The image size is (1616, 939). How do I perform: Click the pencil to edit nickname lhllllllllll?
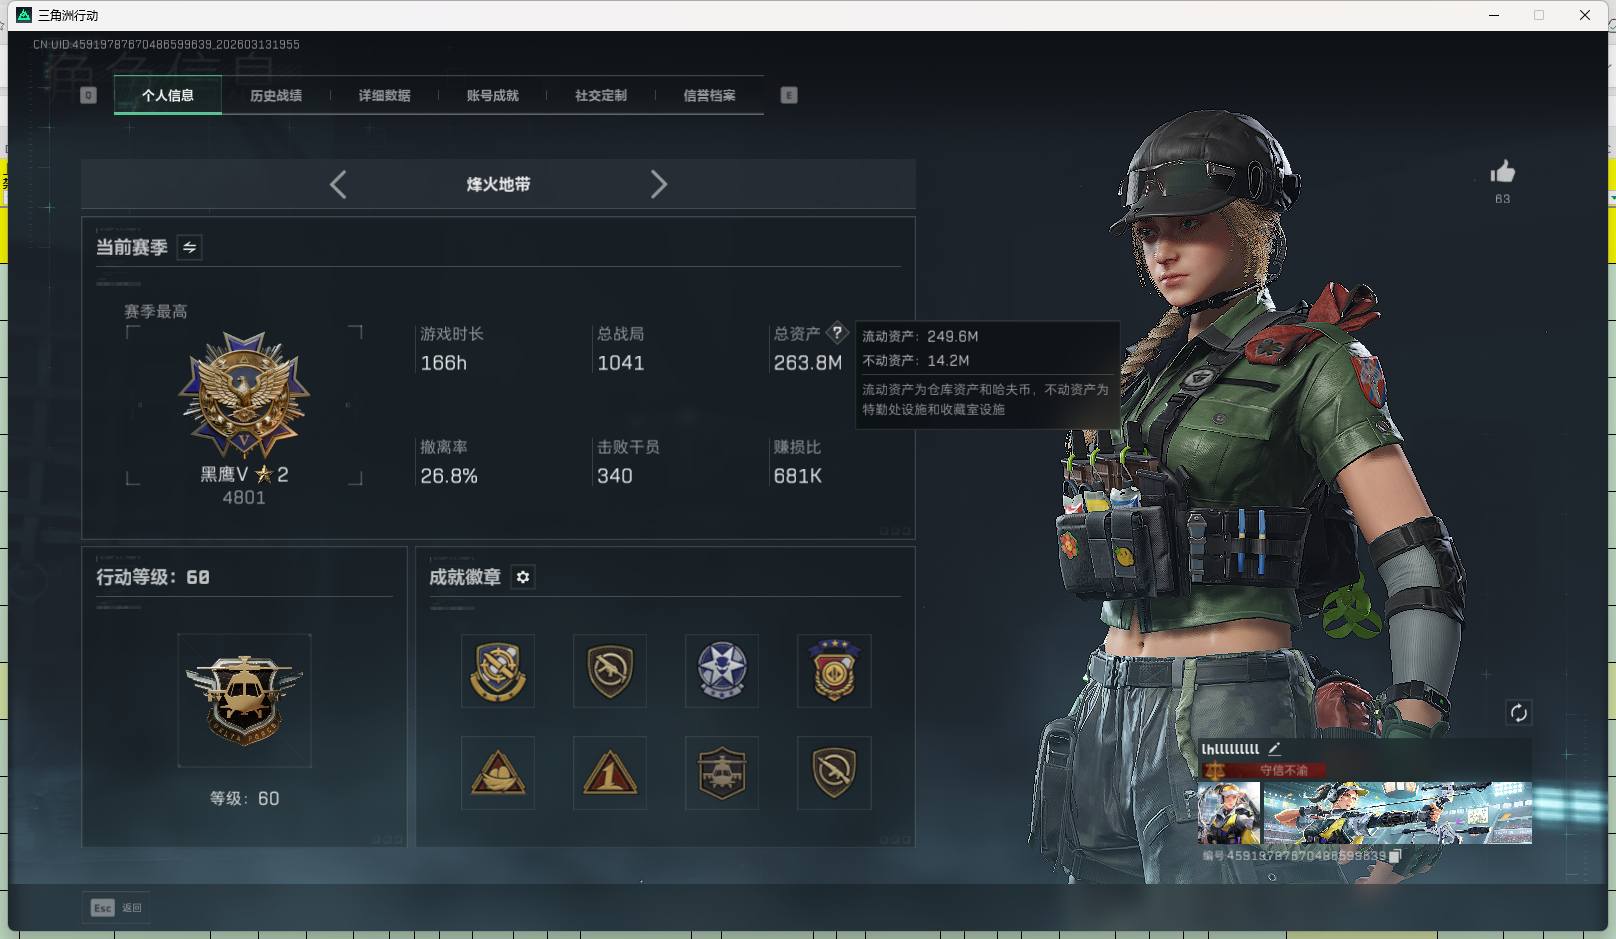coord(1275,747)
